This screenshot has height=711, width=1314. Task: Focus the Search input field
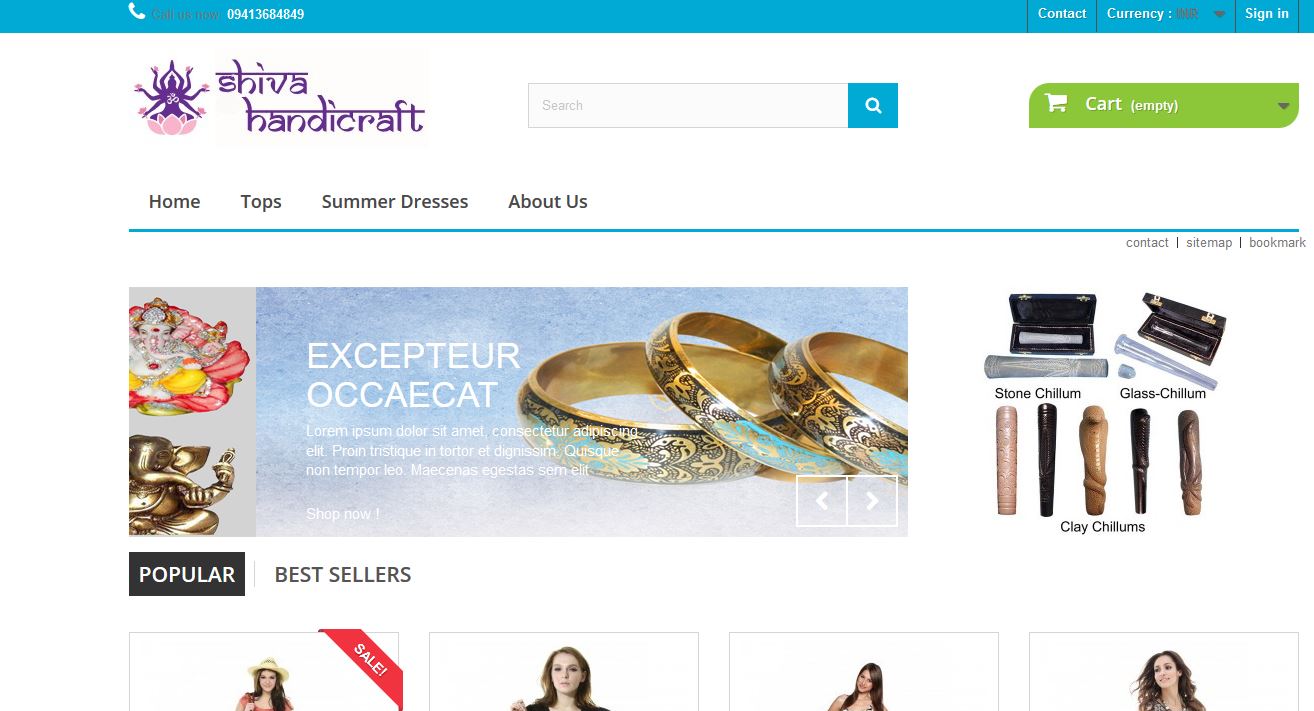pos(688,105)
